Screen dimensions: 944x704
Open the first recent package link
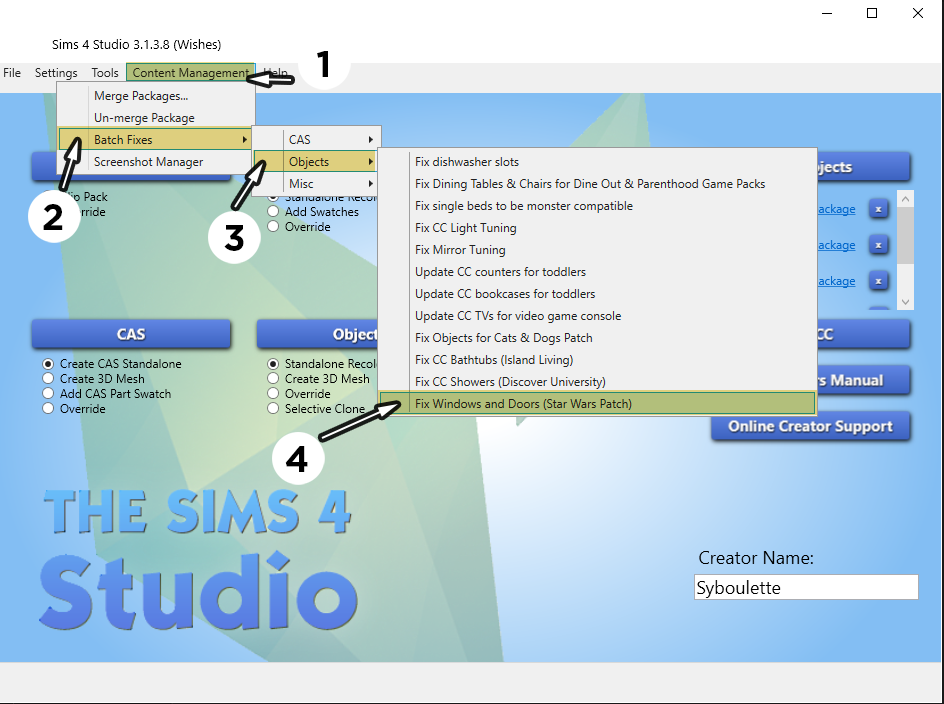[836, 209]
